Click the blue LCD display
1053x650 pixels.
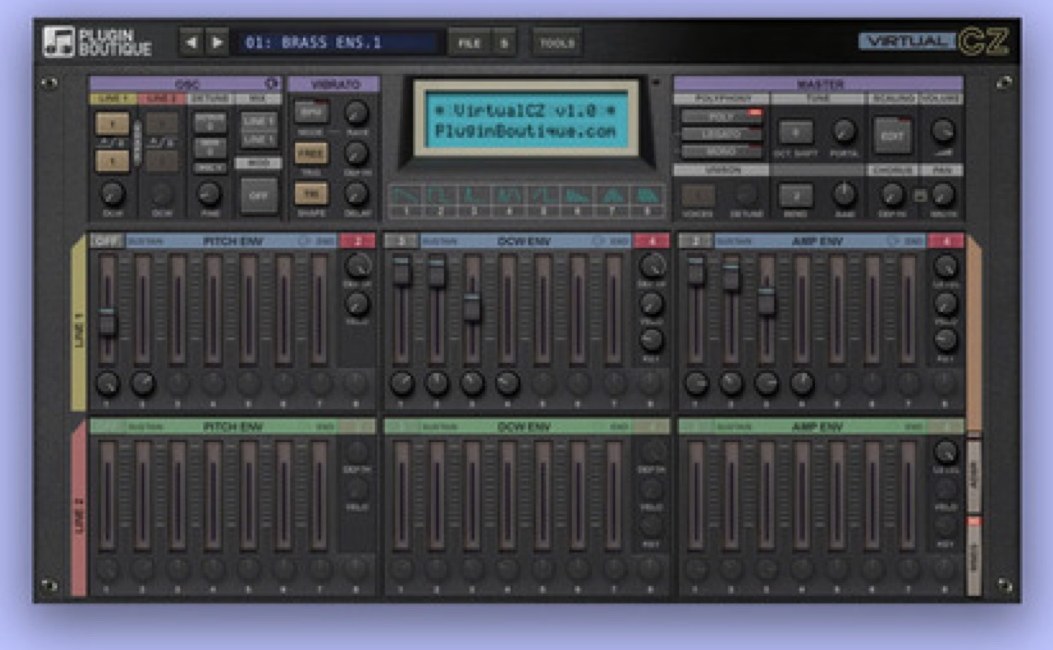tap(526, 120)
